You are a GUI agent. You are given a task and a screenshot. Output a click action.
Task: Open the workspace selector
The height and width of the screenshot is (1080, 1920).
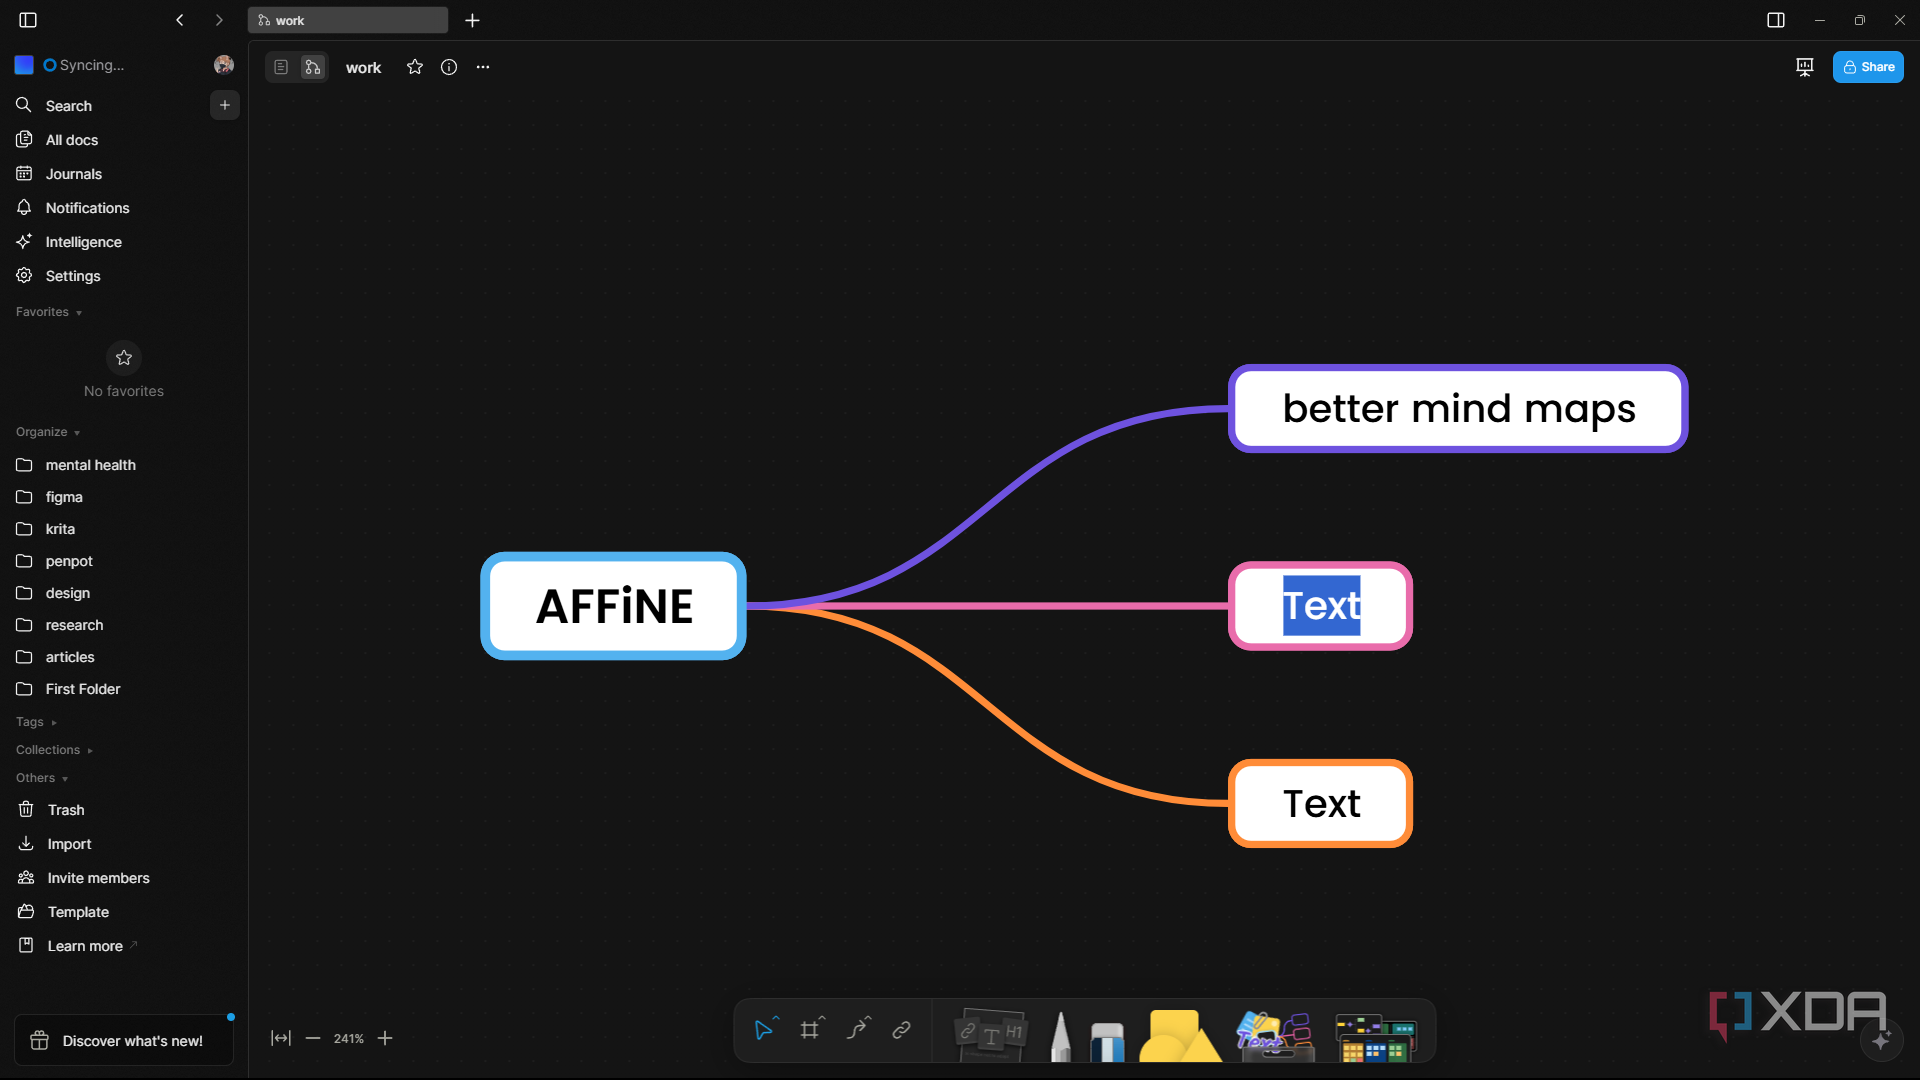70,65
